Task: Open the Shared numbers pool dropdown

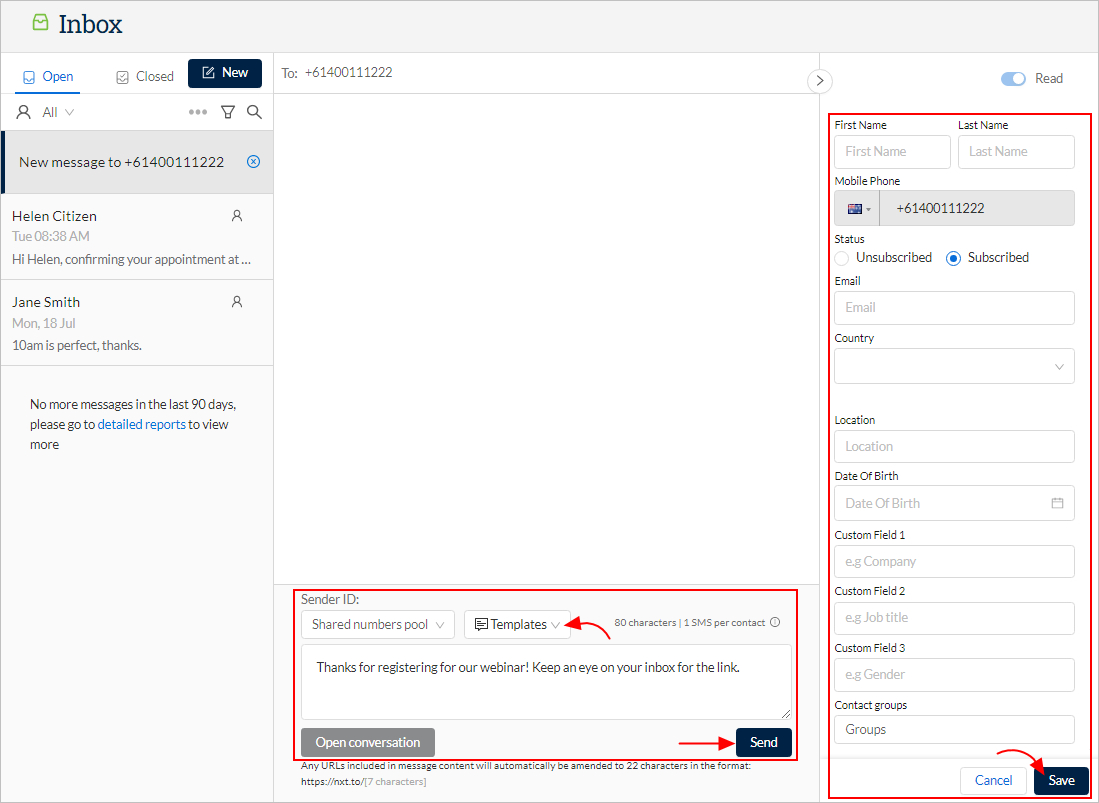Action: tap(377, 624)
